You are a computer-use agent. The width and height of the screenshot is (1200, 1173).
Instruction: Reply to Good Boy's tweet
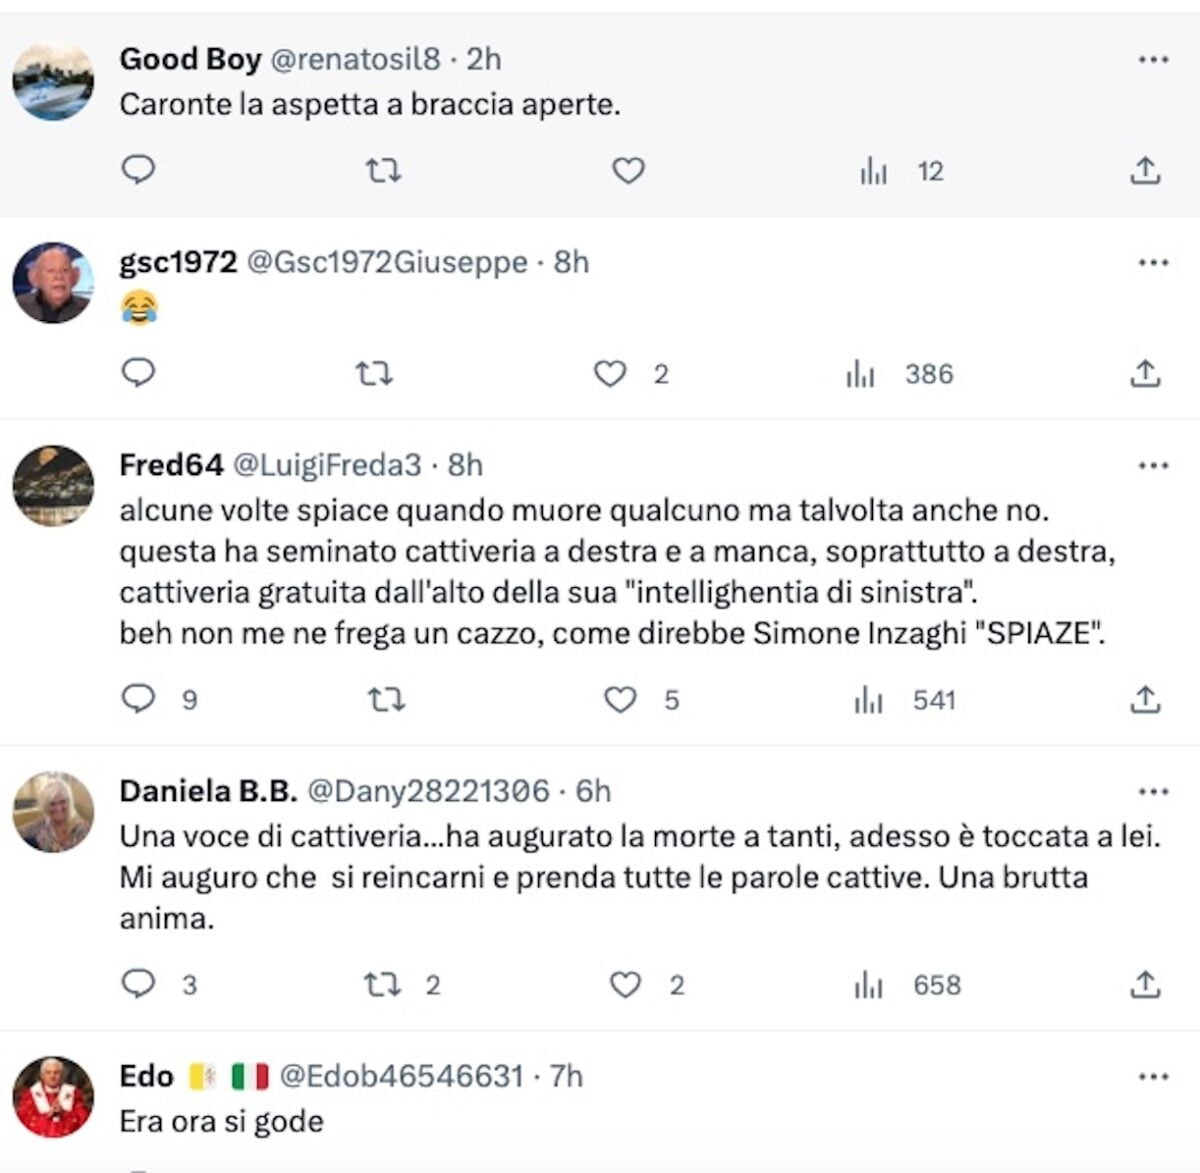pyautogui.click(x=138, y=170)
